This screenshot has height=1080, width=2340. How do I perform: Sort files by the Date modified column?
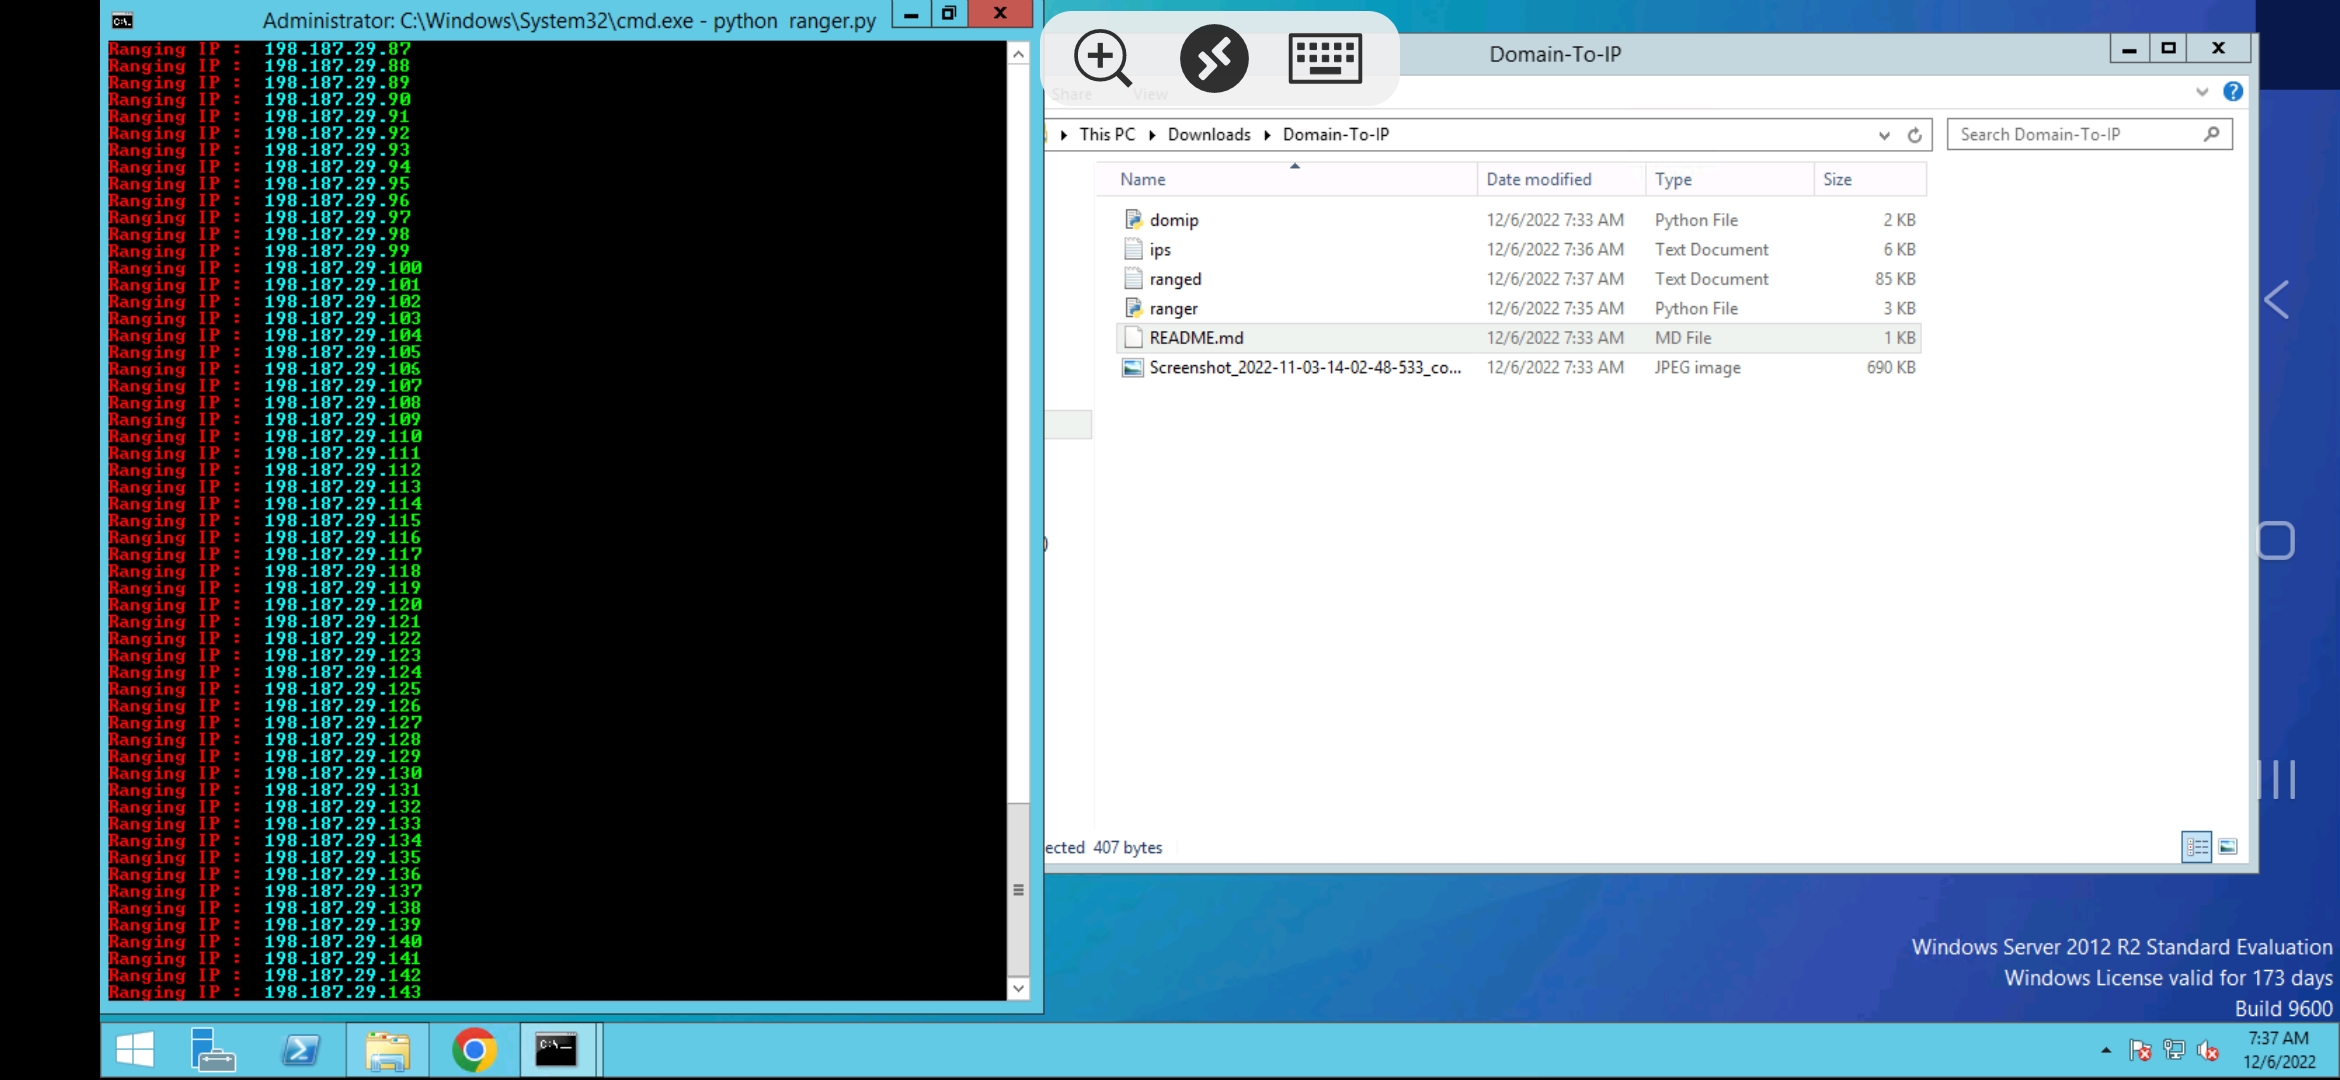(x=1538, y=179)
